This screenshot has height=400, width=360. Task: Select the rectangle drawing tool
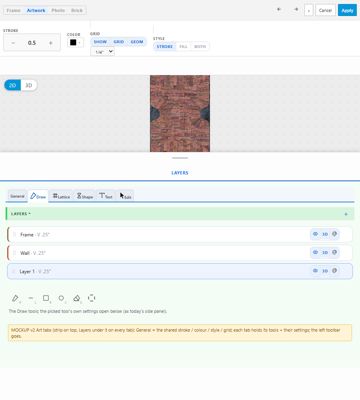46,298
